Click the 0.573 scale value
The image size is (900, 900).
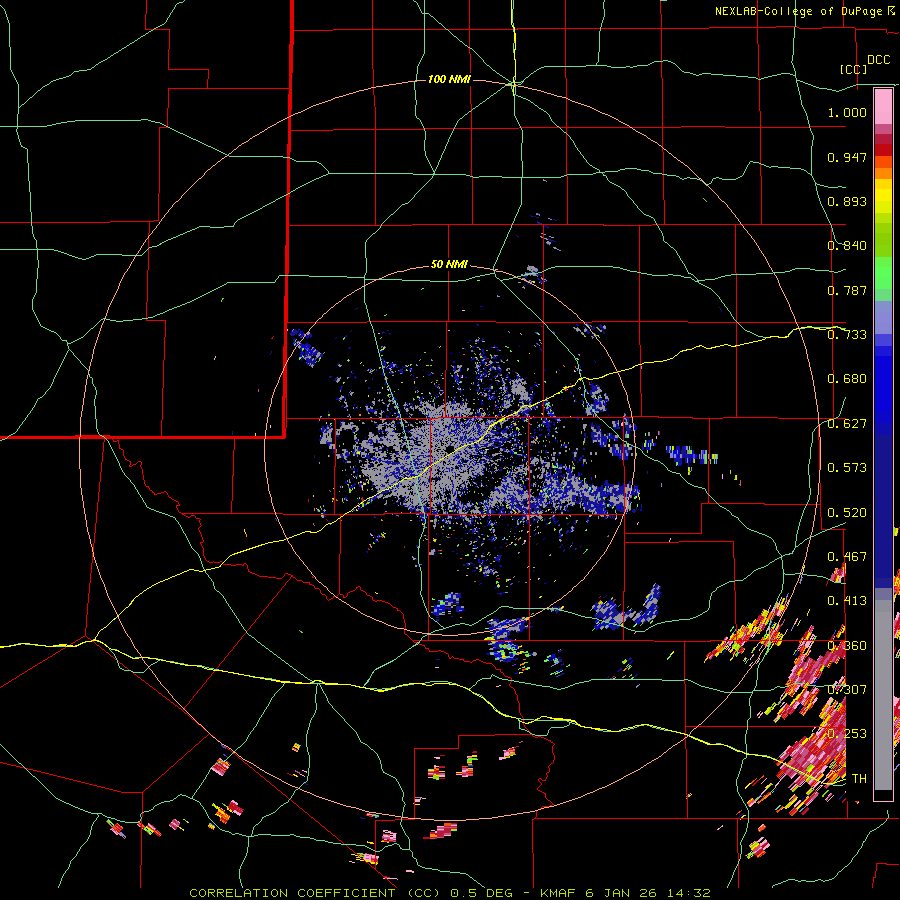pyautogui.click(x=847, y=468)
